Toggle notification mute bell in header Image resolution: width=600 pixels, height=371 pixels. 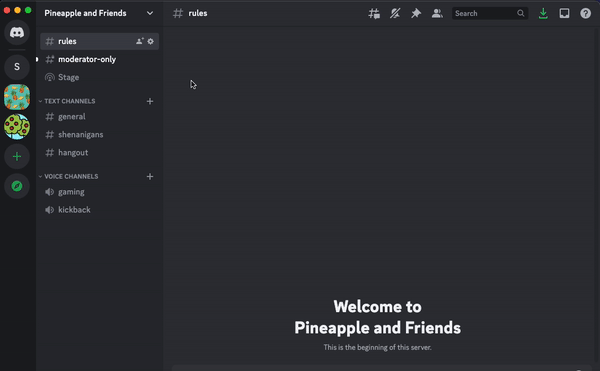[395, 13]
